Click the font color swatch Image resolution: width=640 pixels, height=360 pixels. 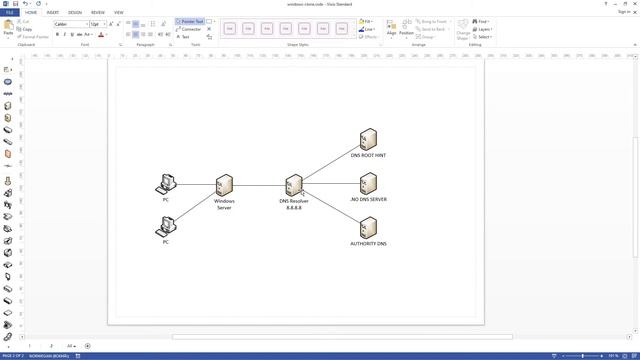pyautogui.click(x=101, y=35)
